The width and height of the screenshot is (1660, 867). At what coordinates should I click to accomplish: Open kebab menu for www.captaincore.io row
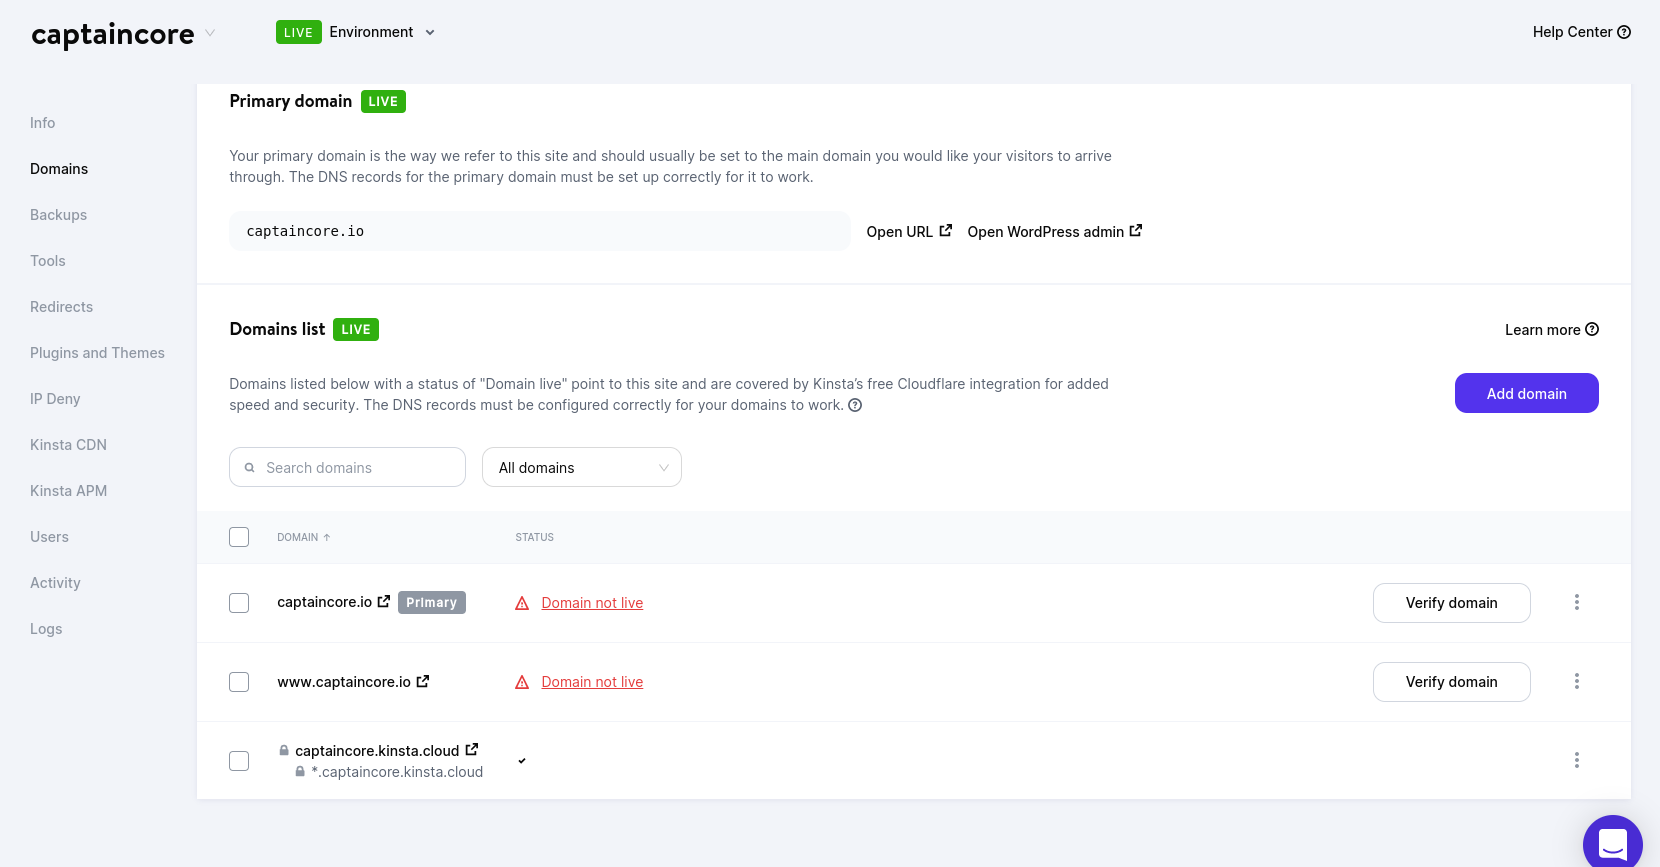[1577, 681]
